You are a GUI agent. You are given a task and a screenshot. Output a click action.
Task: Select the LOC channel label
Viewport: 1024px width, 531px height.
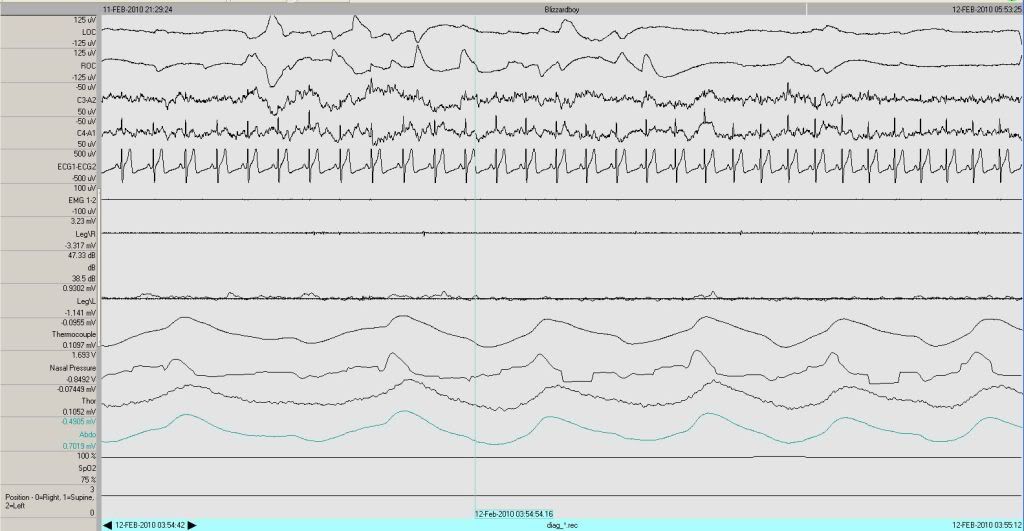[x=89, y=31]
